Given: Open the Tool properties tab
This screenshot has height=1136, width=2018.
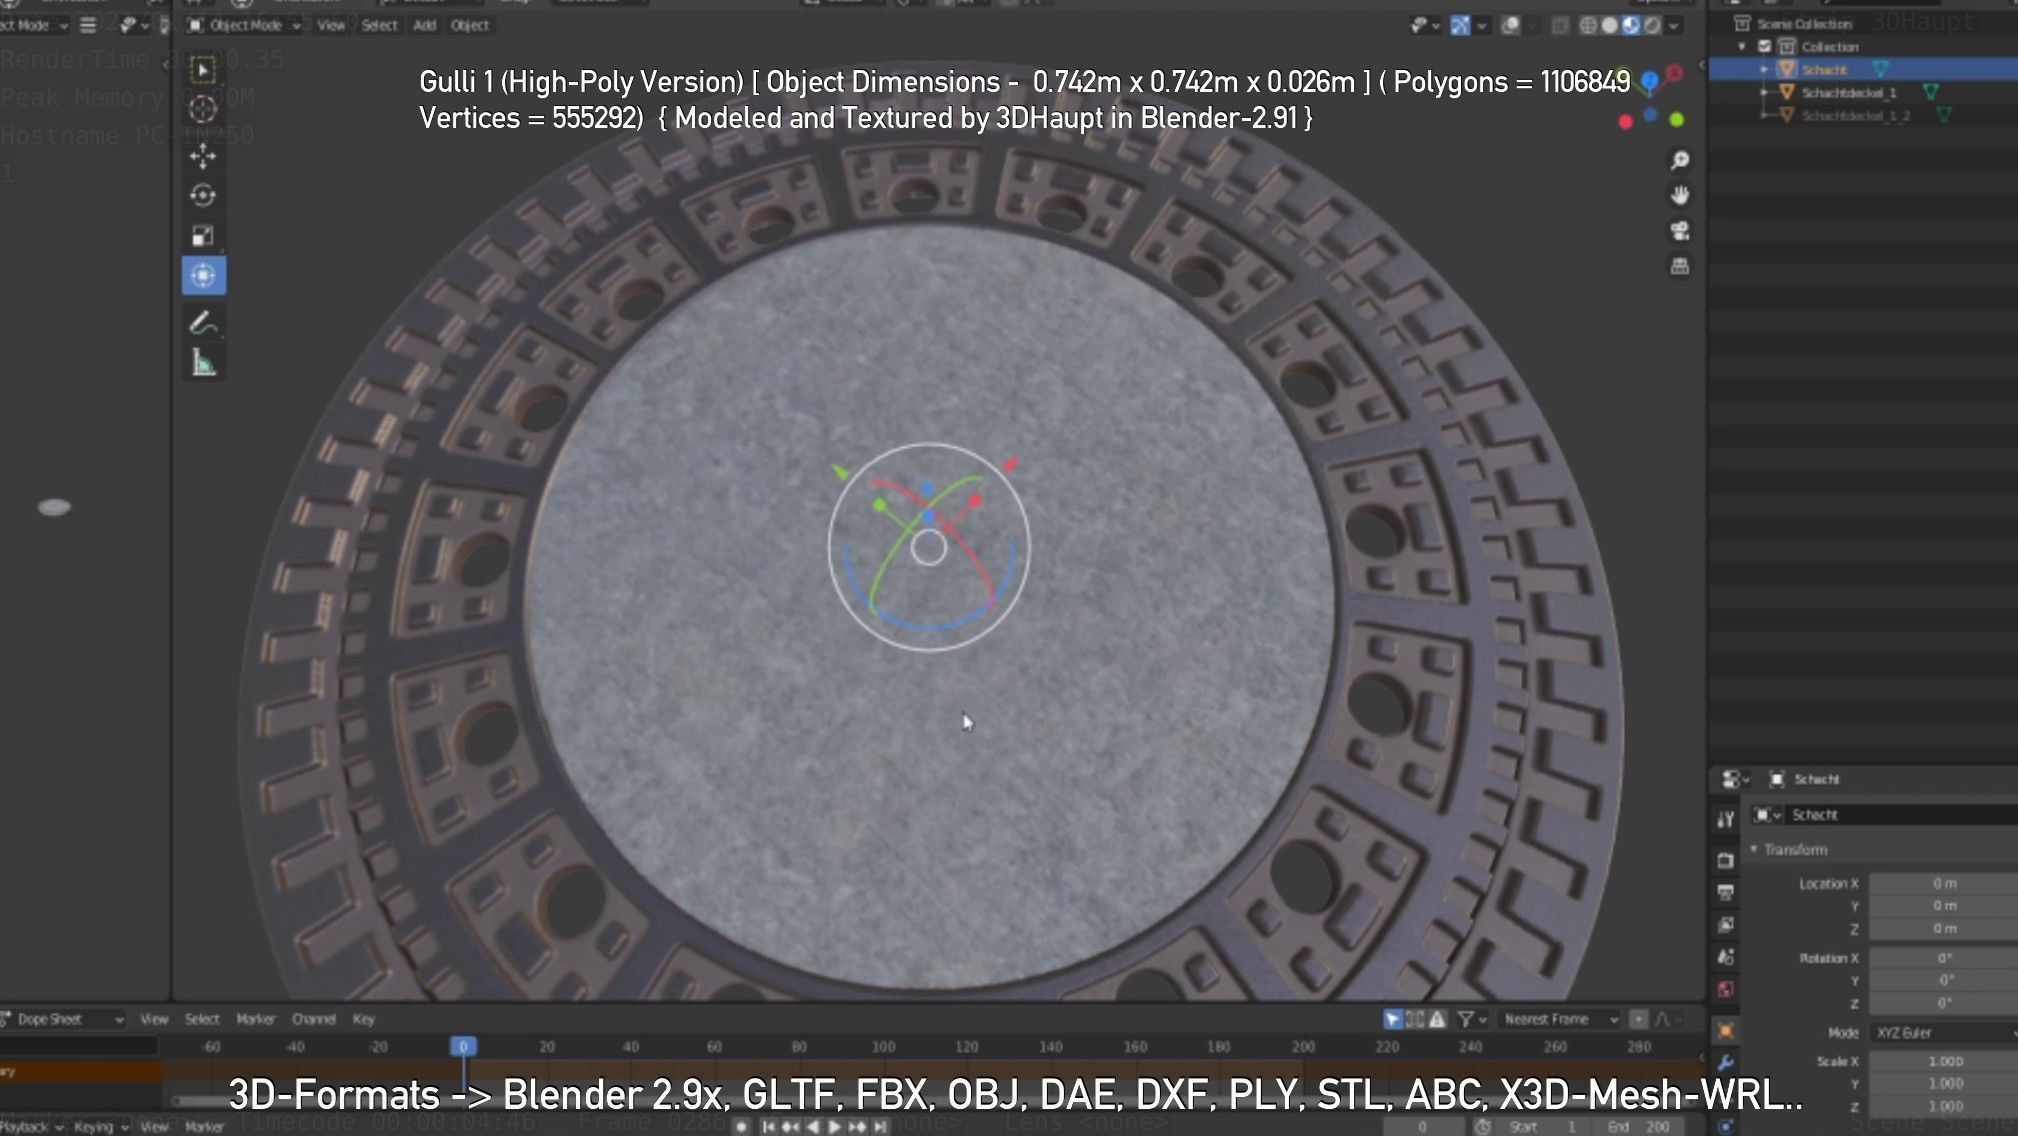Looking at the screenshot, I should 1725,819.
